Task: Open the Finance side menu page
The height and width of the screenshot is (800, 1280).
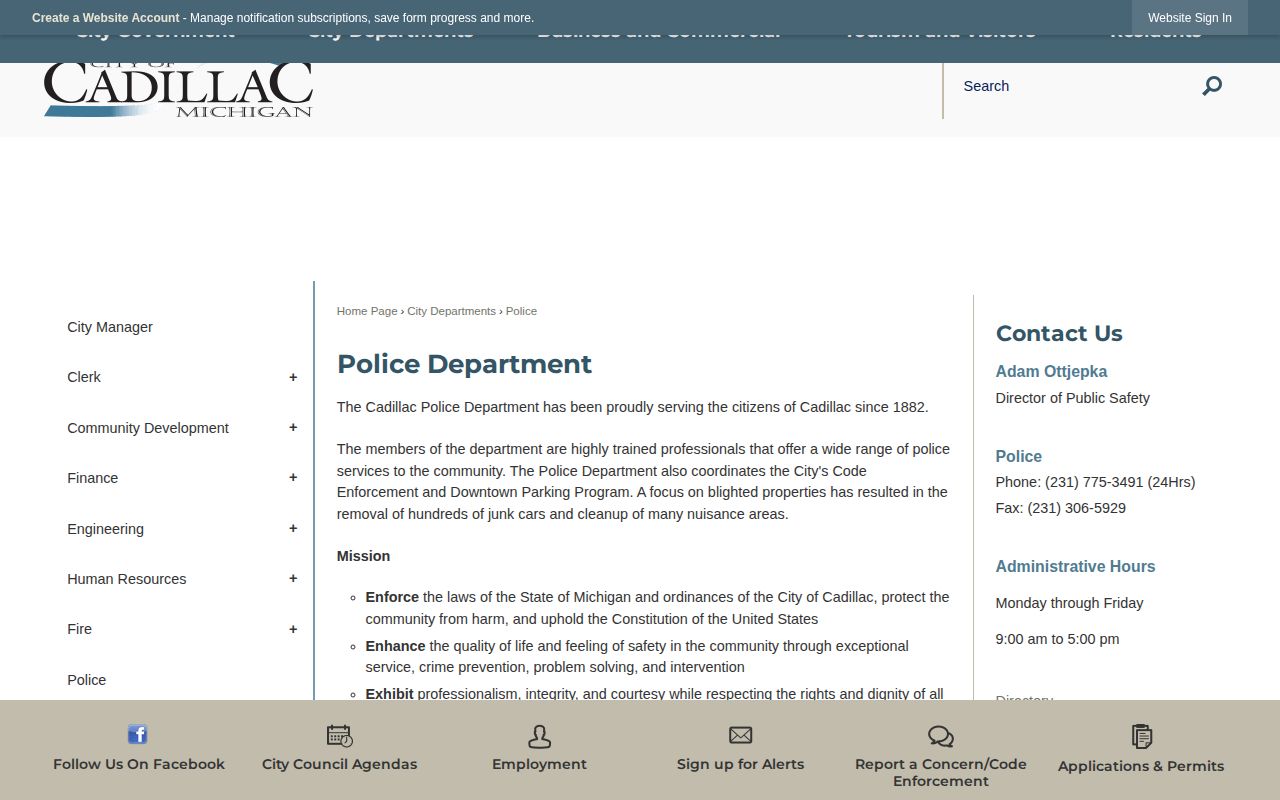Action: click(x=93, y=478)
